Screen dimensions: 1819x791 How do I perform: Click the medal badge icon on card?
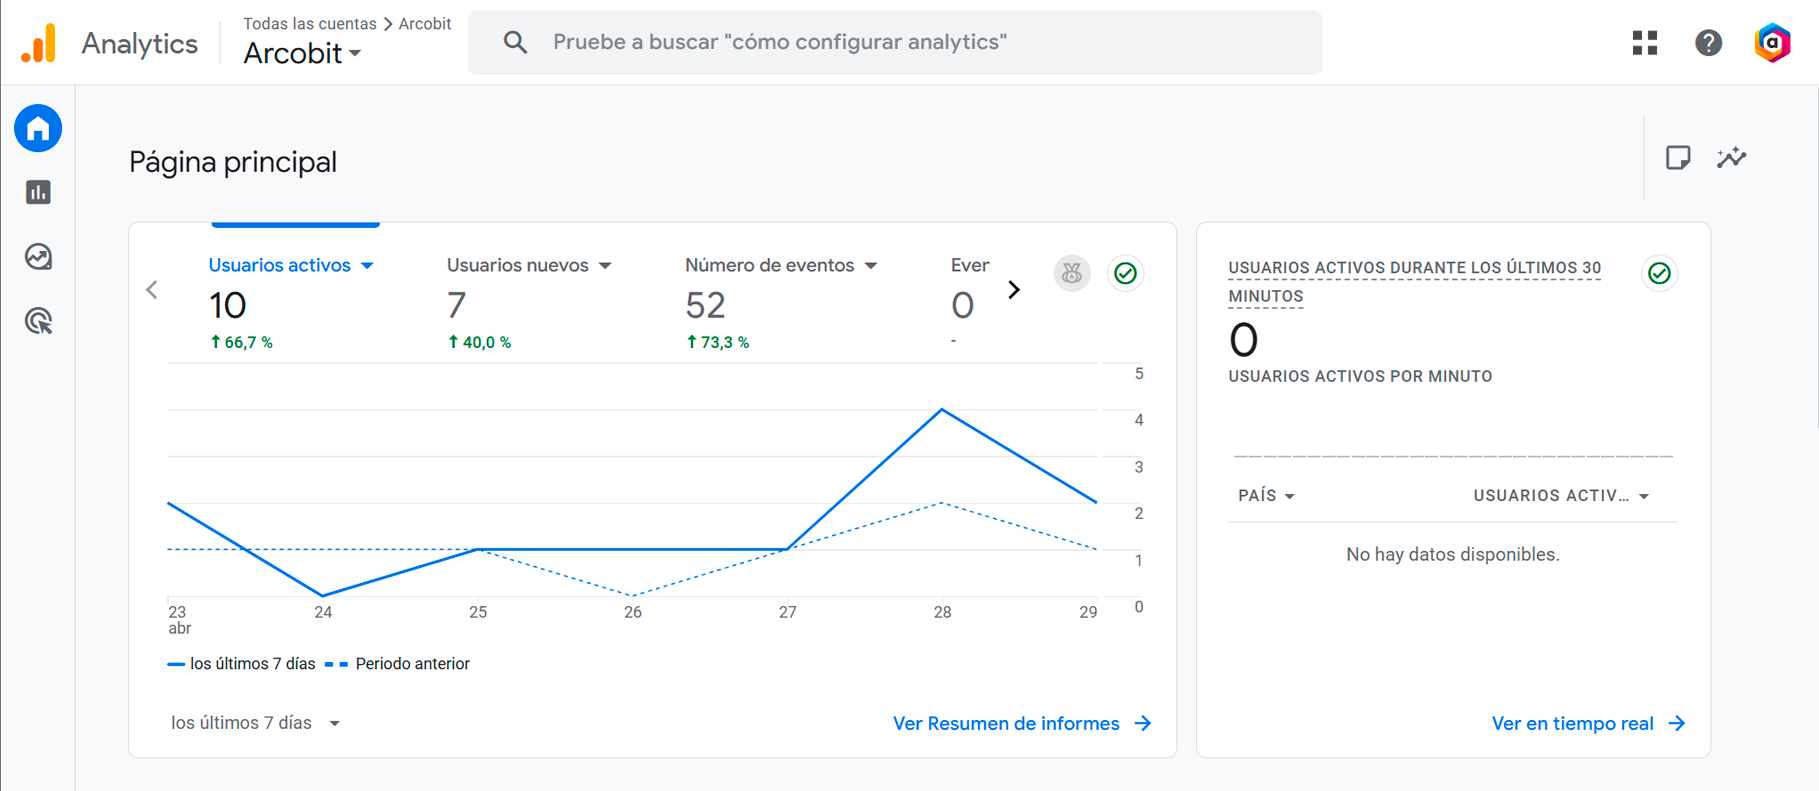click(1072, 273)
